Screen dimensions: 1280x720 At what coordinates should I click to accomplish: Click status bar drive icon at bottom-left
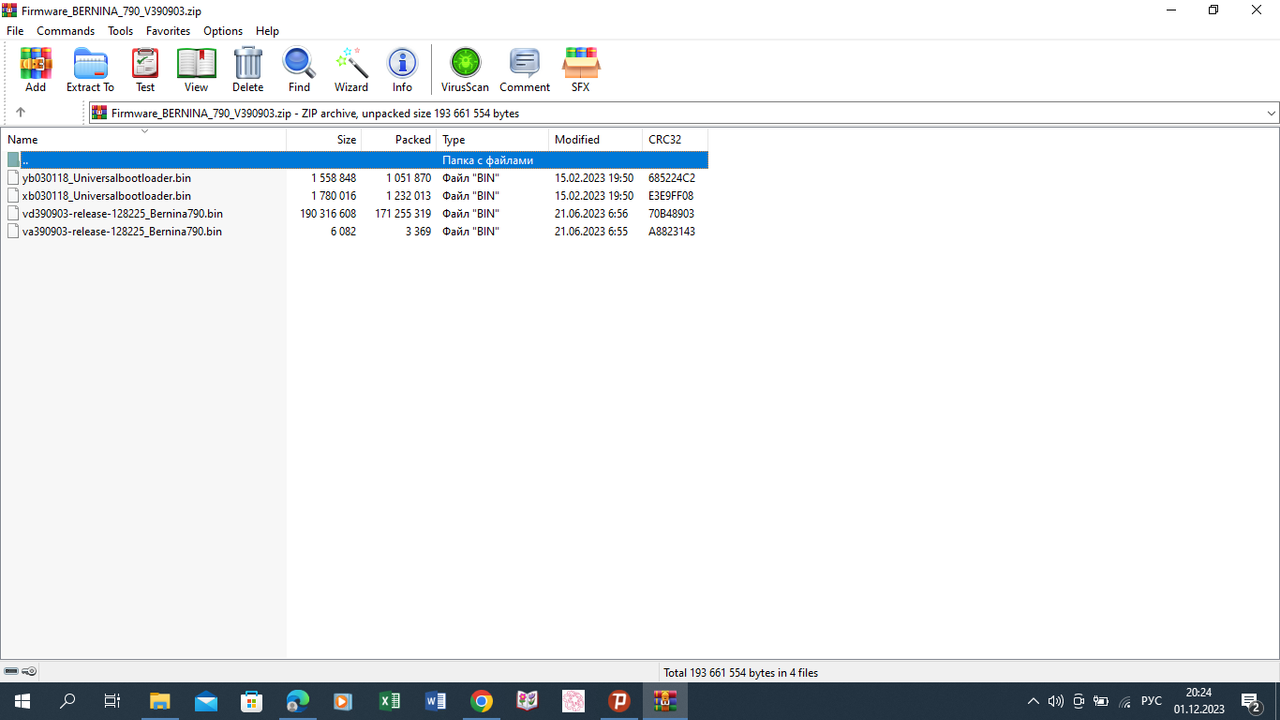click(x=11, y=671)
